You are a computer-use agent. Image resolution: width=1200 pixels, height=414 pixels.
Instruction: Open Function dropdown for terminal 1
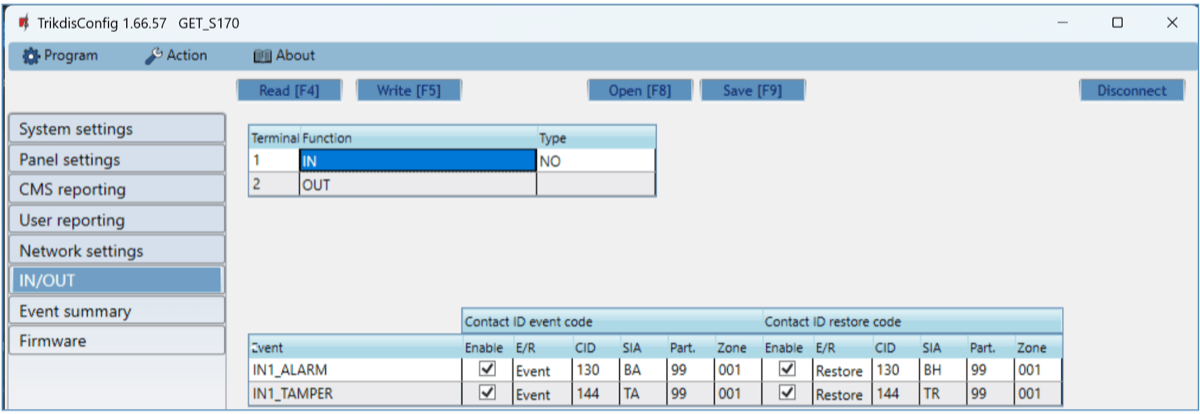(x=417, y=160)
